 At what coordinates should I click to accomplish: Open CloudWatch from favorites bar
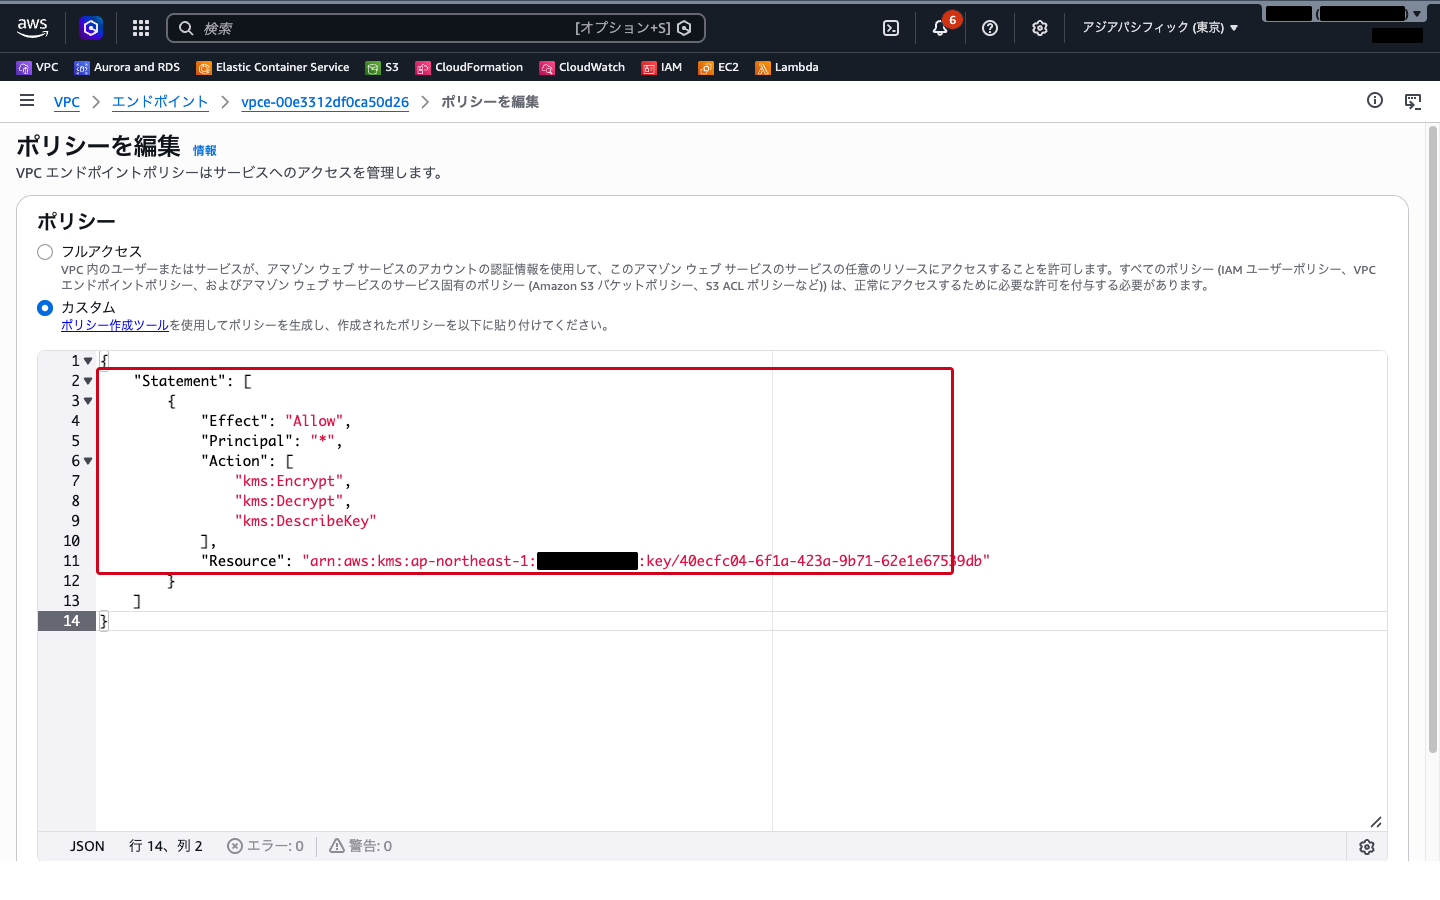tap(582, 67)
